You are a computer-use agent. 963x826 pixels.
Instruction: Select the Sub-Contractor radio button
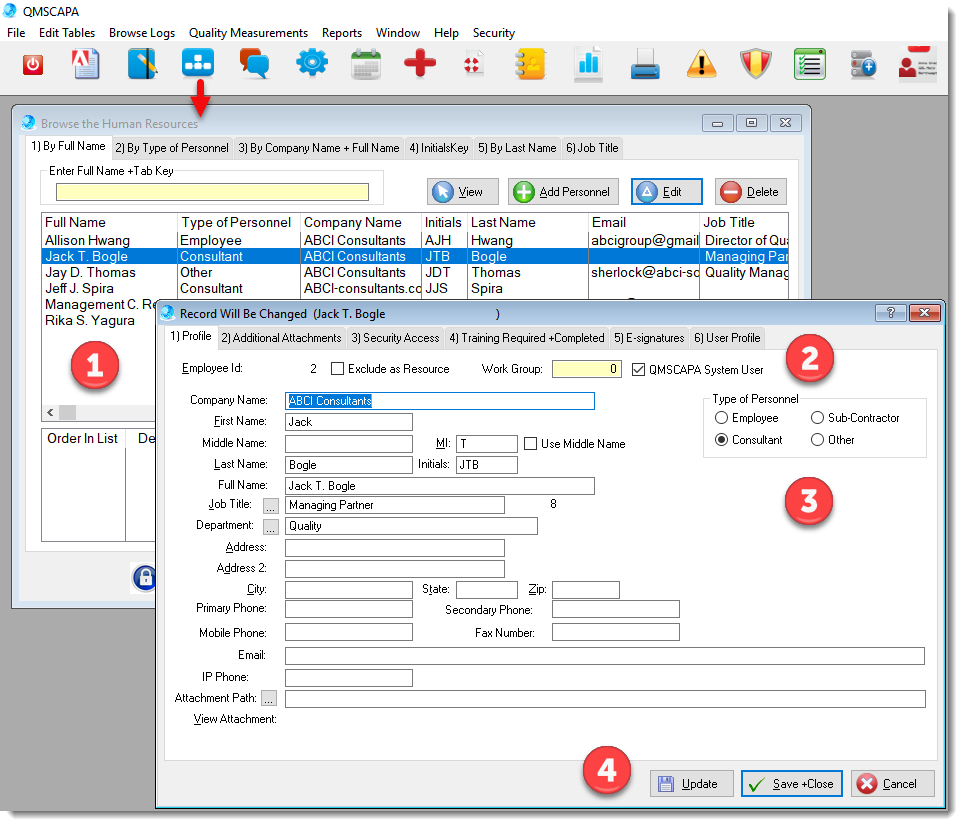pyautogui.click(x=818, y=418)
